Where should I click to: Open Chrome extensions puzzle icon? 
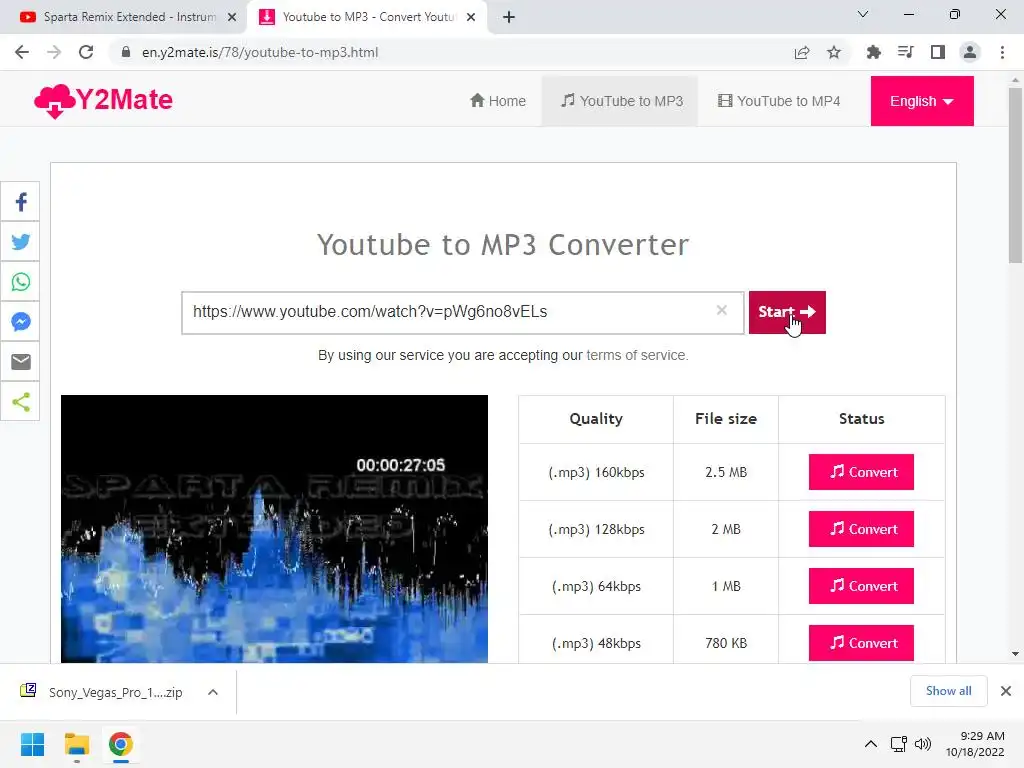point(873,52)
